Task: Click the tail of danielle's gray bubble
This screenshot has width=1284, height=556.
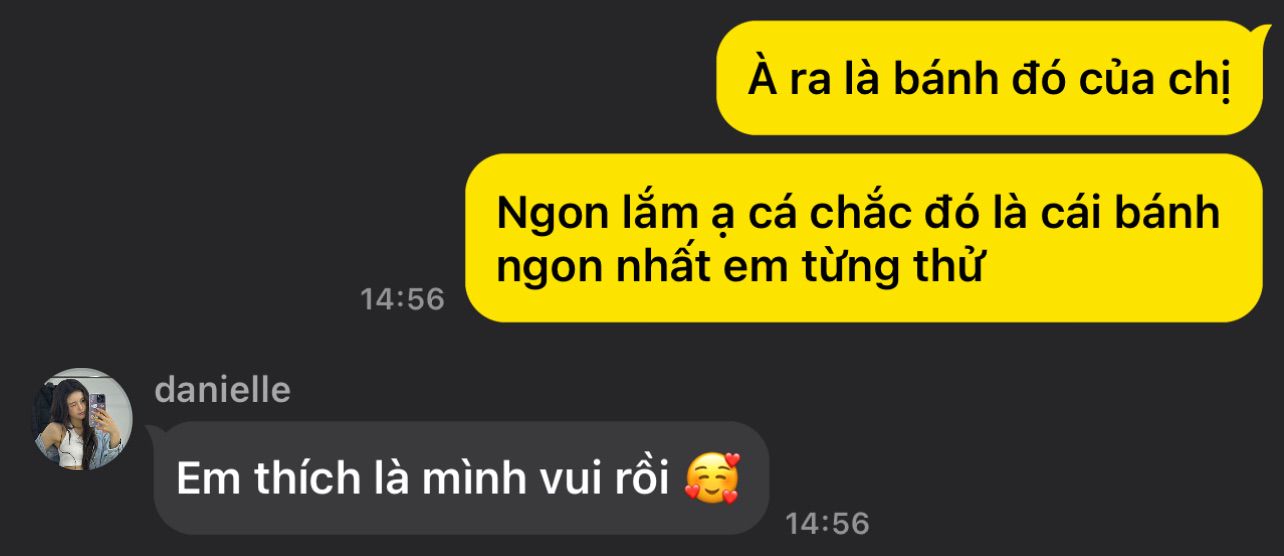Action: point(155,433)
